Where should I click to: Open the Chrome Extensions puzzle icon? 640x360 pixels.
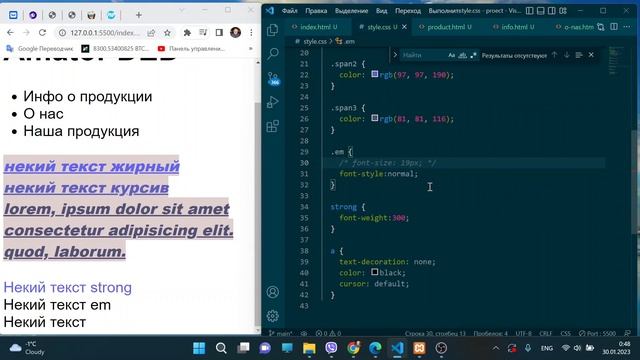click(x=187, y=33)
